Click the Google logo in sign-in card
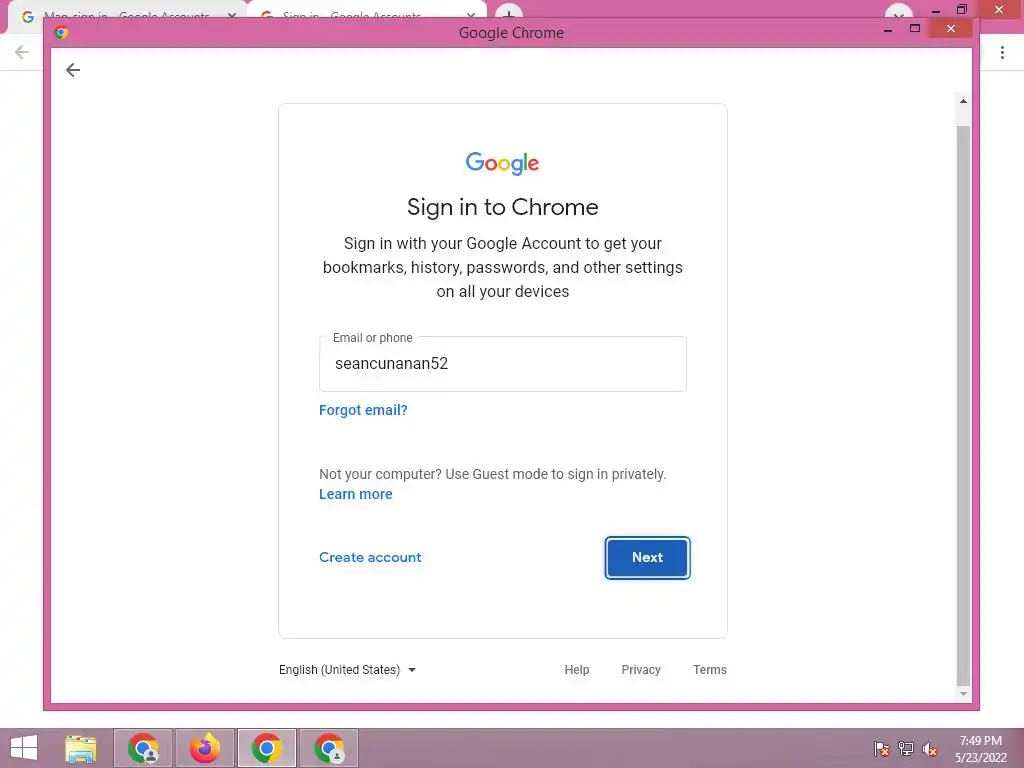Image resolution: width=1024 pixels, height=768 pixels. 502,163
